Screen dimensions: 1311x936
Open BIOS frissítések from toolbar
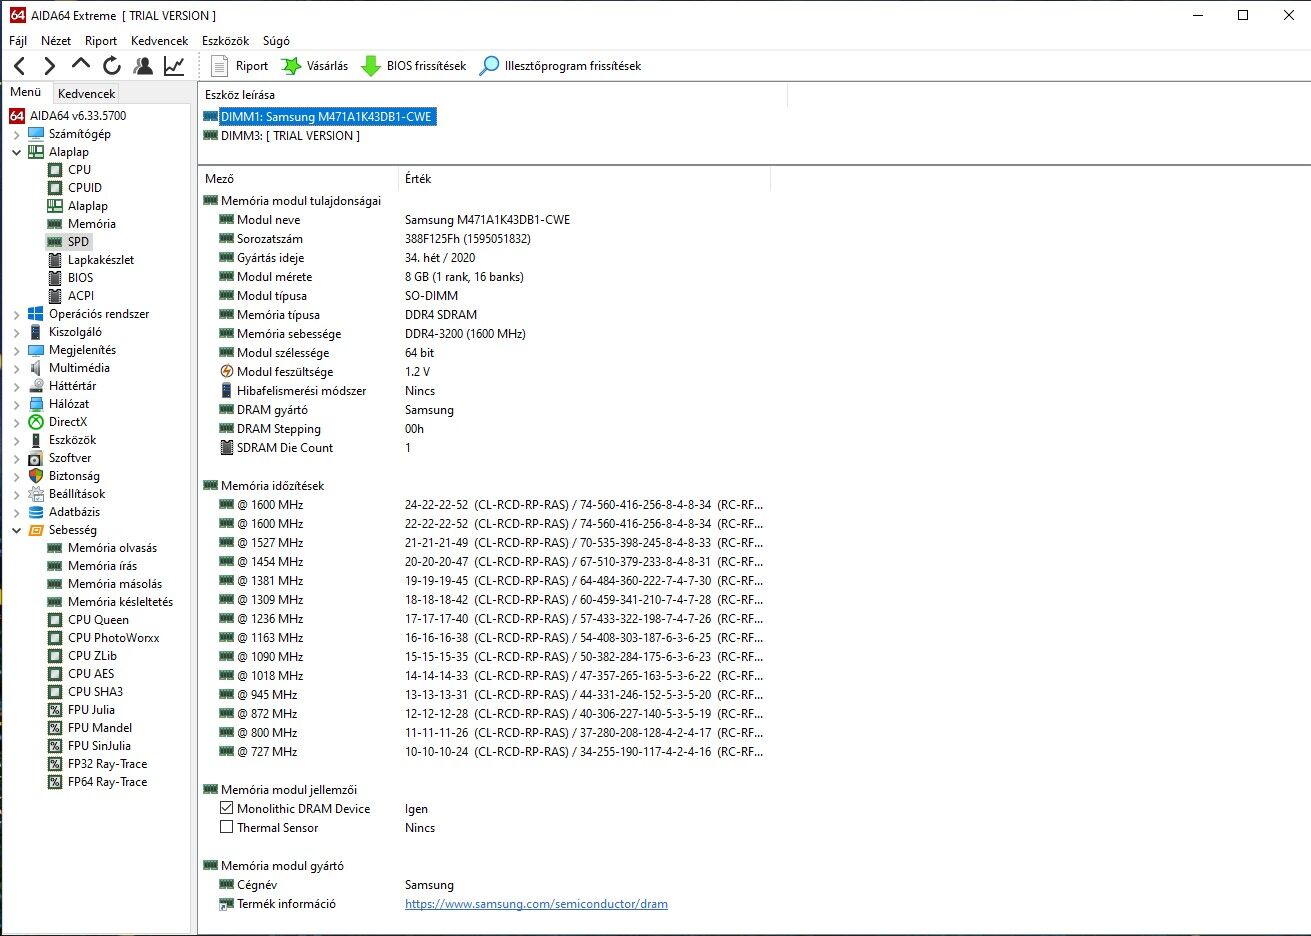pyautogui.click(x=413, y=66)
